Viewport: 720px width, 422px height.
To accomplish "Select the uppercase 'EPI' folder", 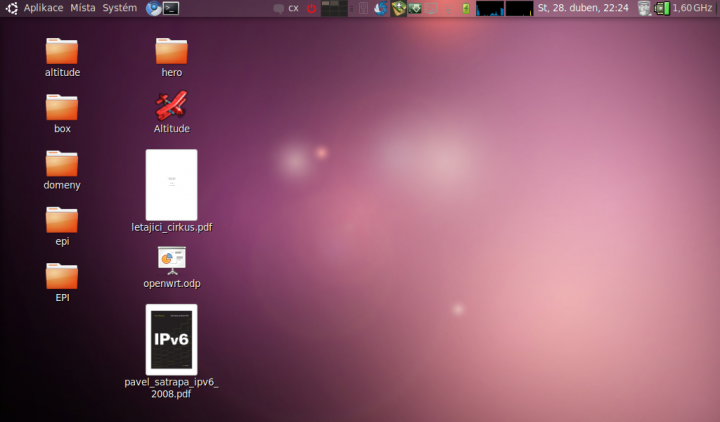I will point(62,276).
